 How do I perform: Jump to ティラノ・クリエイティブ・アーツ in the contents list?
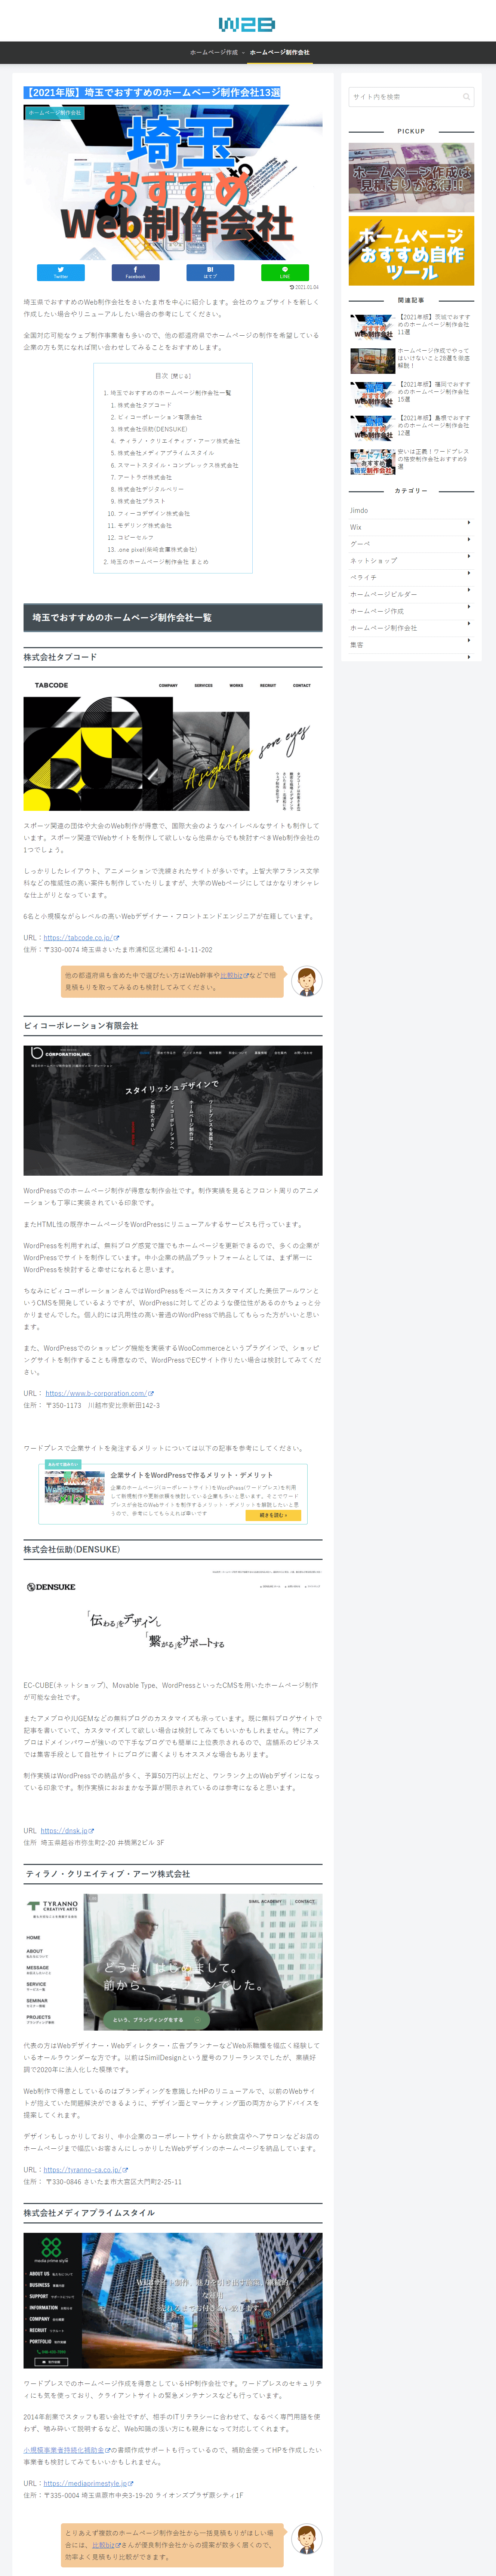[179, 441]
